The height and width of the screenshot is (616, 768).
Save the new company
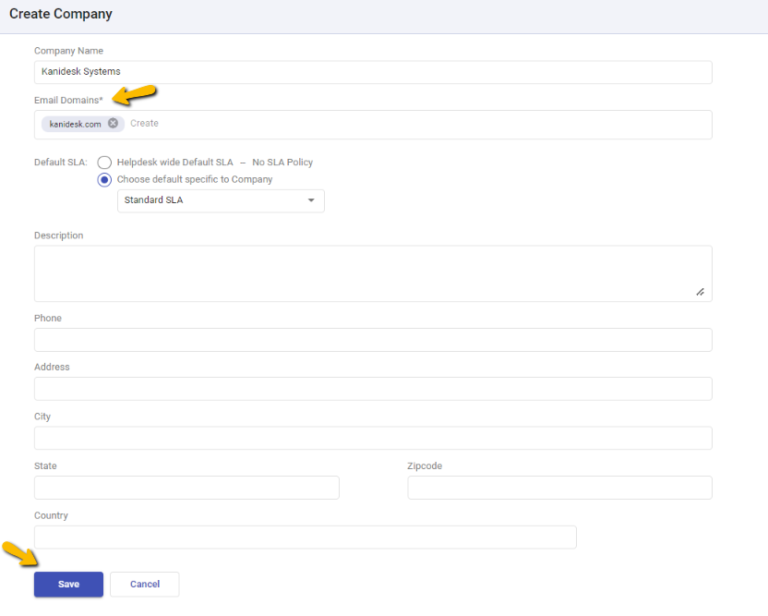click(x=68, y=584)
